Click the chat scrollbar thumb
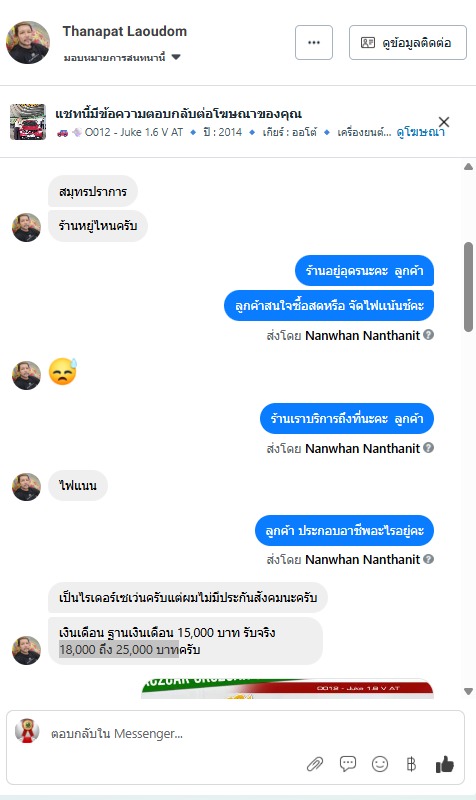The width and height of the screenshot is (476, 800). click(x=468, y=287)
